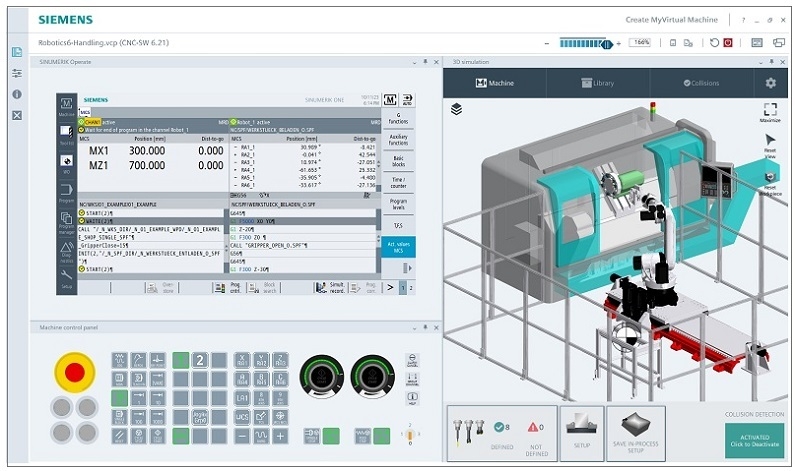795x471 pixels.
Task: Click the RESET key on control panel
Action: coord(120,436)
